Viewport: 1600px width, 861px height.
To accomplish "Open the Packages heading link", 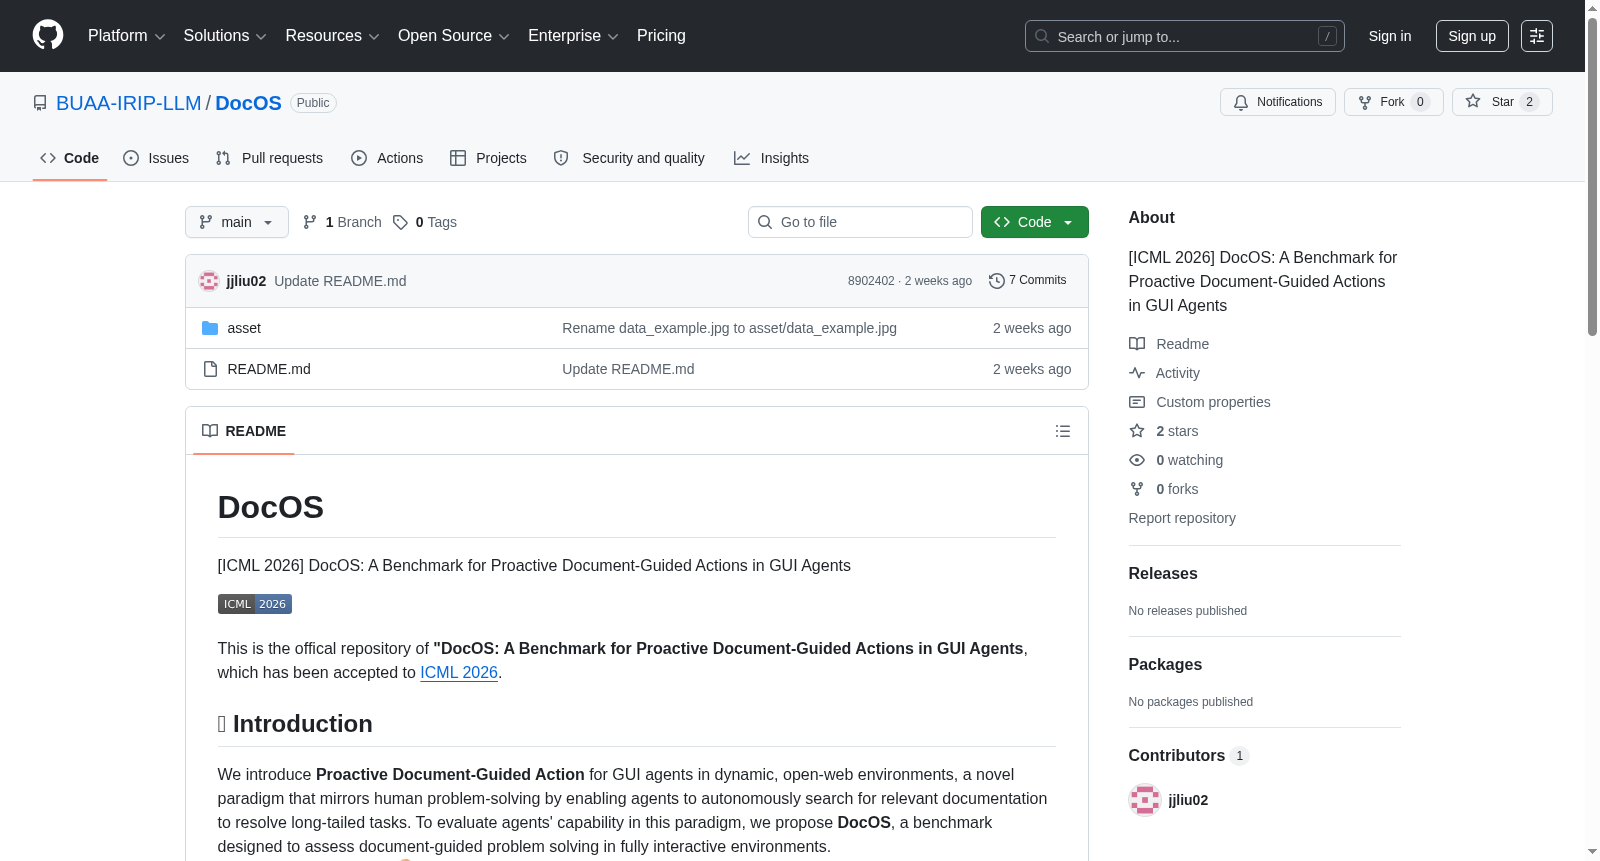I will click(x=1165, y=665).
